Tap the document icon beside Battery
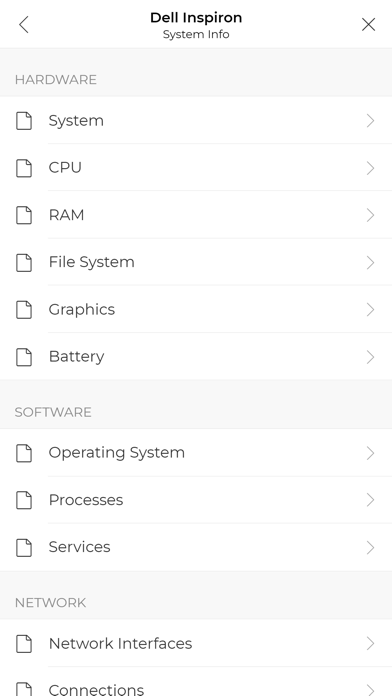This screenshot has width=392, height=696. click(x=24, y=356)
